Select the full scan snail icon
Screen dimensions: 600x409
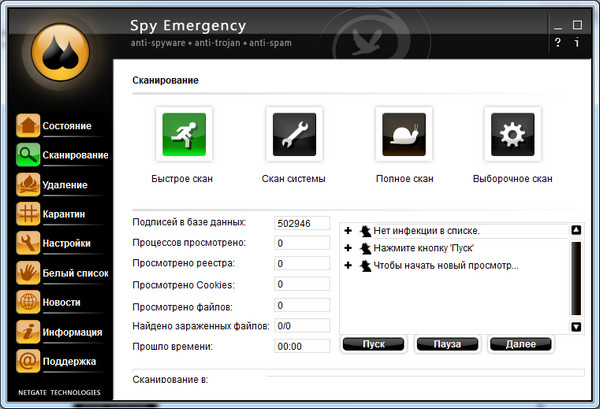point(404,135)
